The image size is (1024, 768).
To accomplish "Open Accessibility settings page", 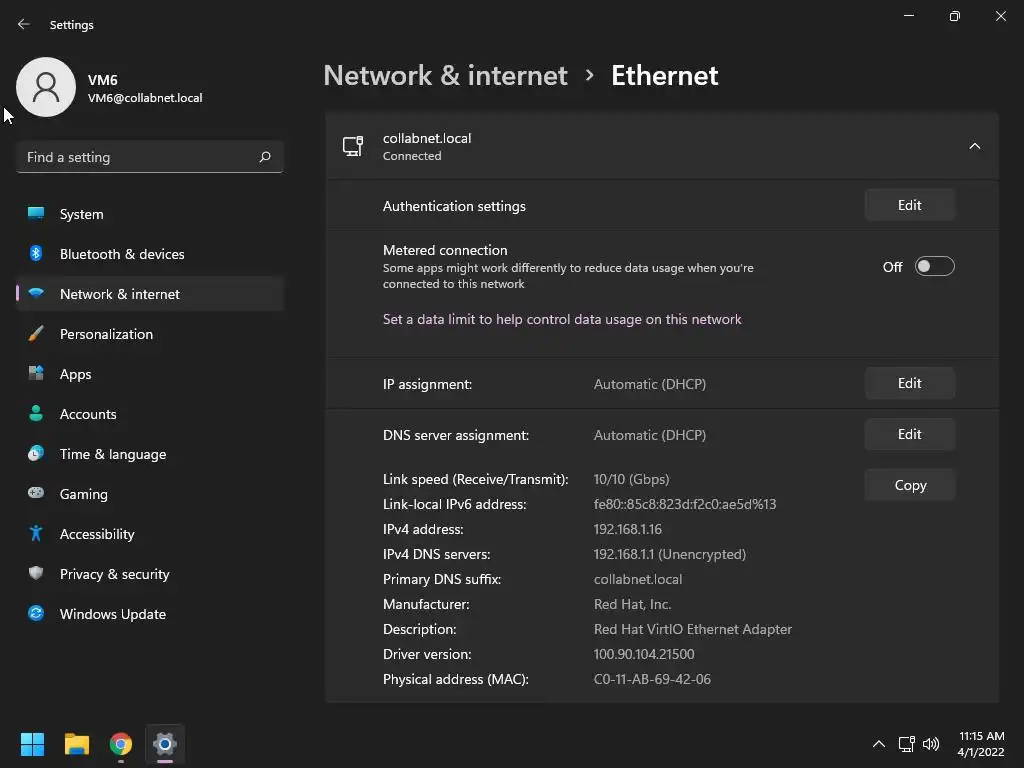I will 97,534.
